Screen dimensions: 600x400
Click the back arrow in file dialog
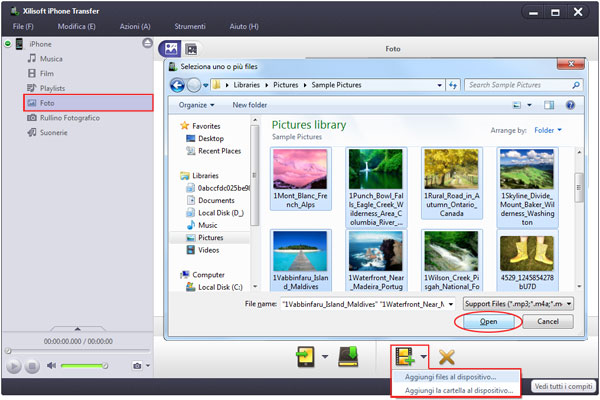click(178, 85)
